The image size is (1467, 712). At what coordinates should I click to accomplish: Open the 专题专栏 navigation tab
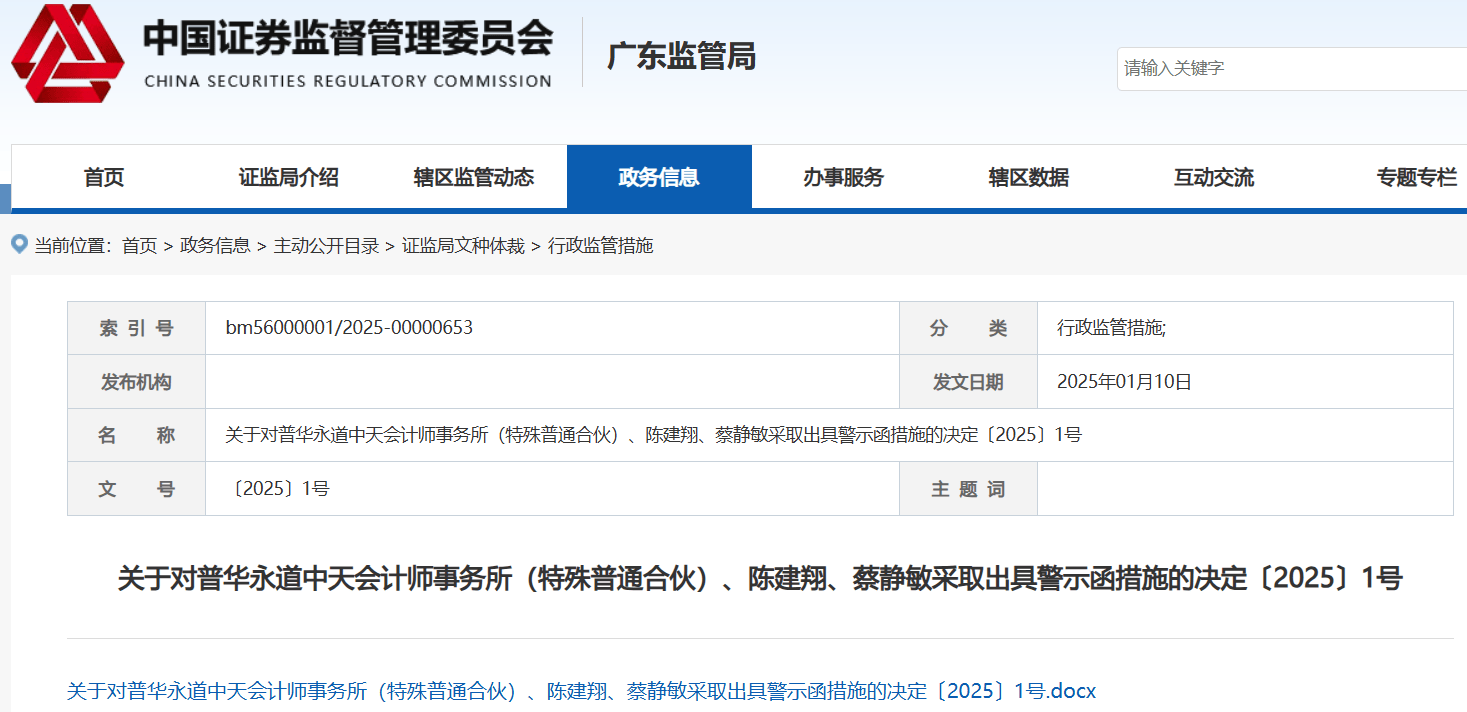1417,178
